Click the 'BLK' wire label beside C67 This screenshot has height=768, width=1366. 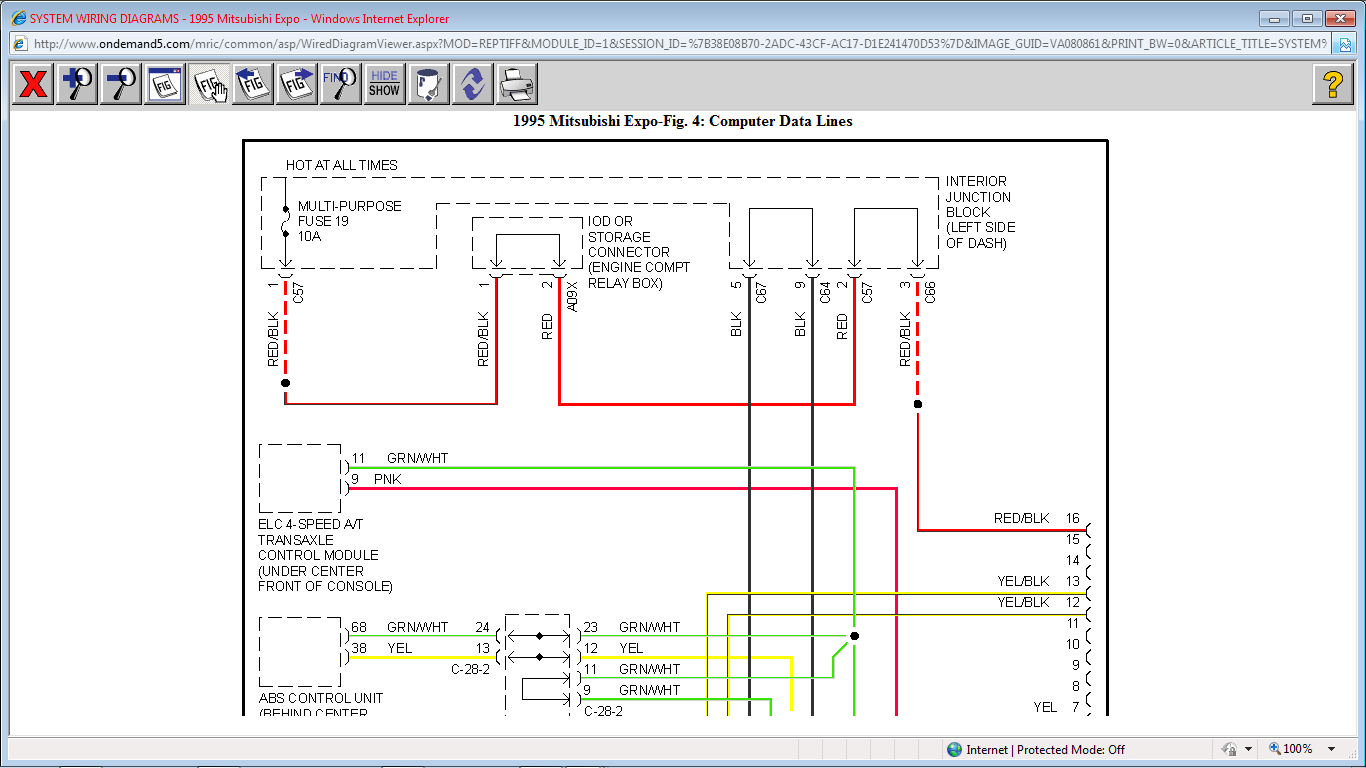click(x=737, y=324)
